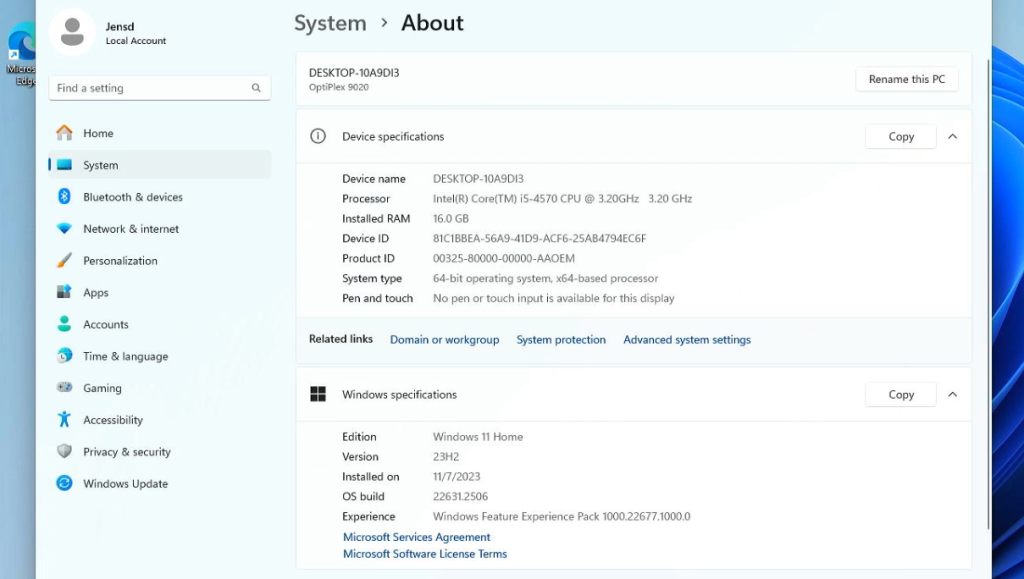Image resolution: width=1024 pixels, height=579 pixels.
Task: Click the 64-bit operating system text
Action: (545, 278)
